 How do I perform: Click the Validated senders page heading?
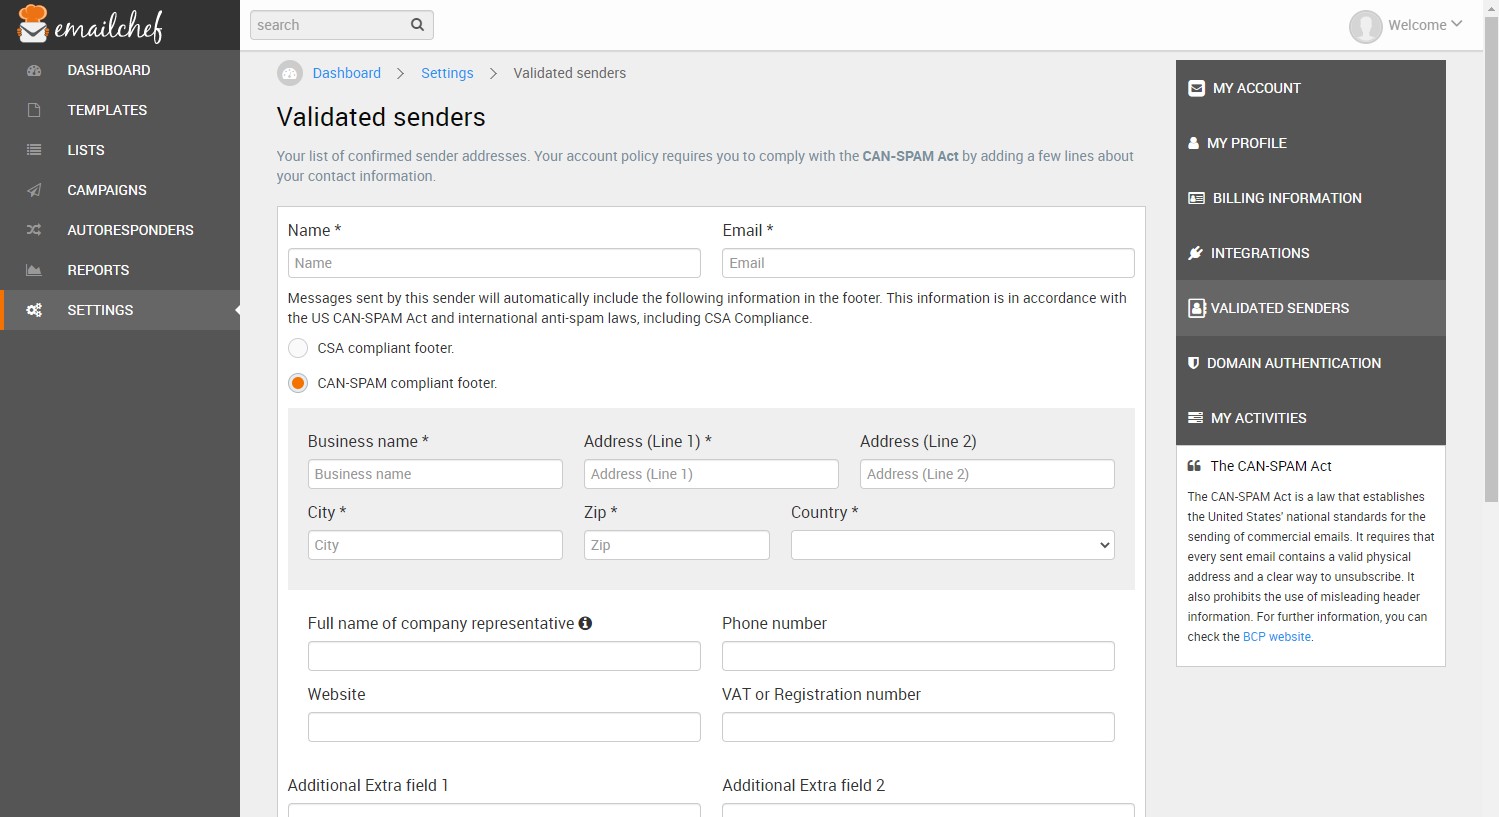(381, 117)
